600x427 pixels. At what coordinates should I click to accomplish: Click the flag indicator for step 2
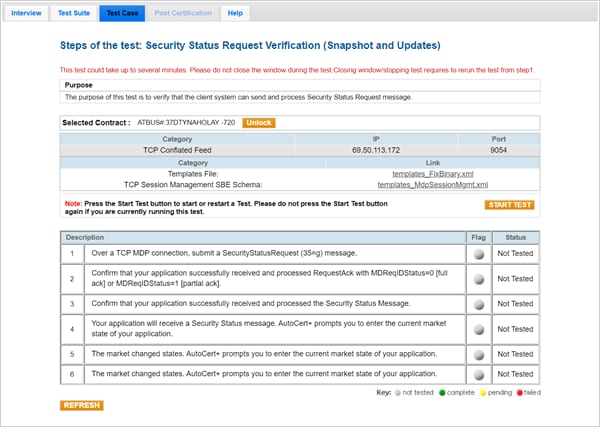[479, 278]
